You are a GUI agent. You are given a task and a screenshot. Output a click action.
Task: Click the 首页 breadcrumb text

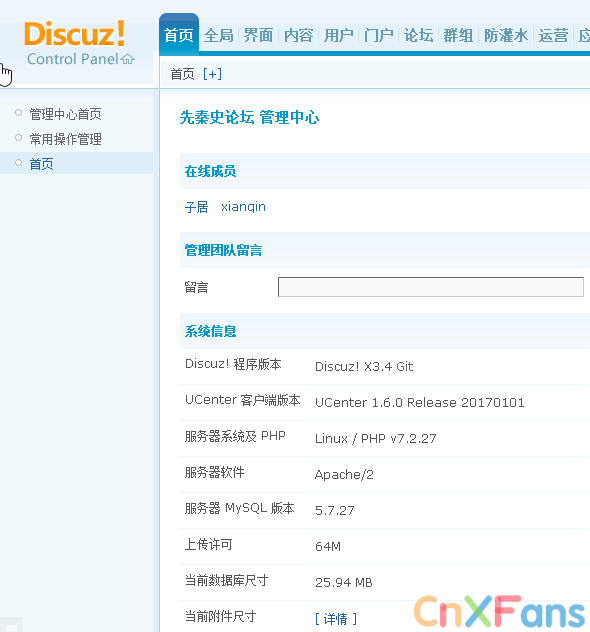coord(183,74)
